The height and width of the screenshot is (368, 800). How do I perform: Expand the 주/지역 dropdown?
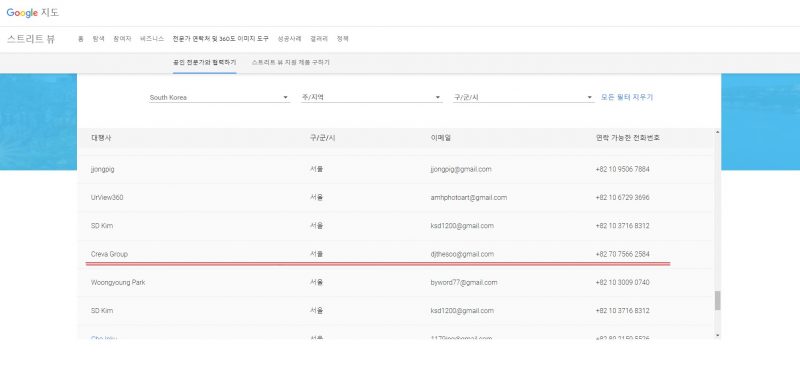pos(371,97)
